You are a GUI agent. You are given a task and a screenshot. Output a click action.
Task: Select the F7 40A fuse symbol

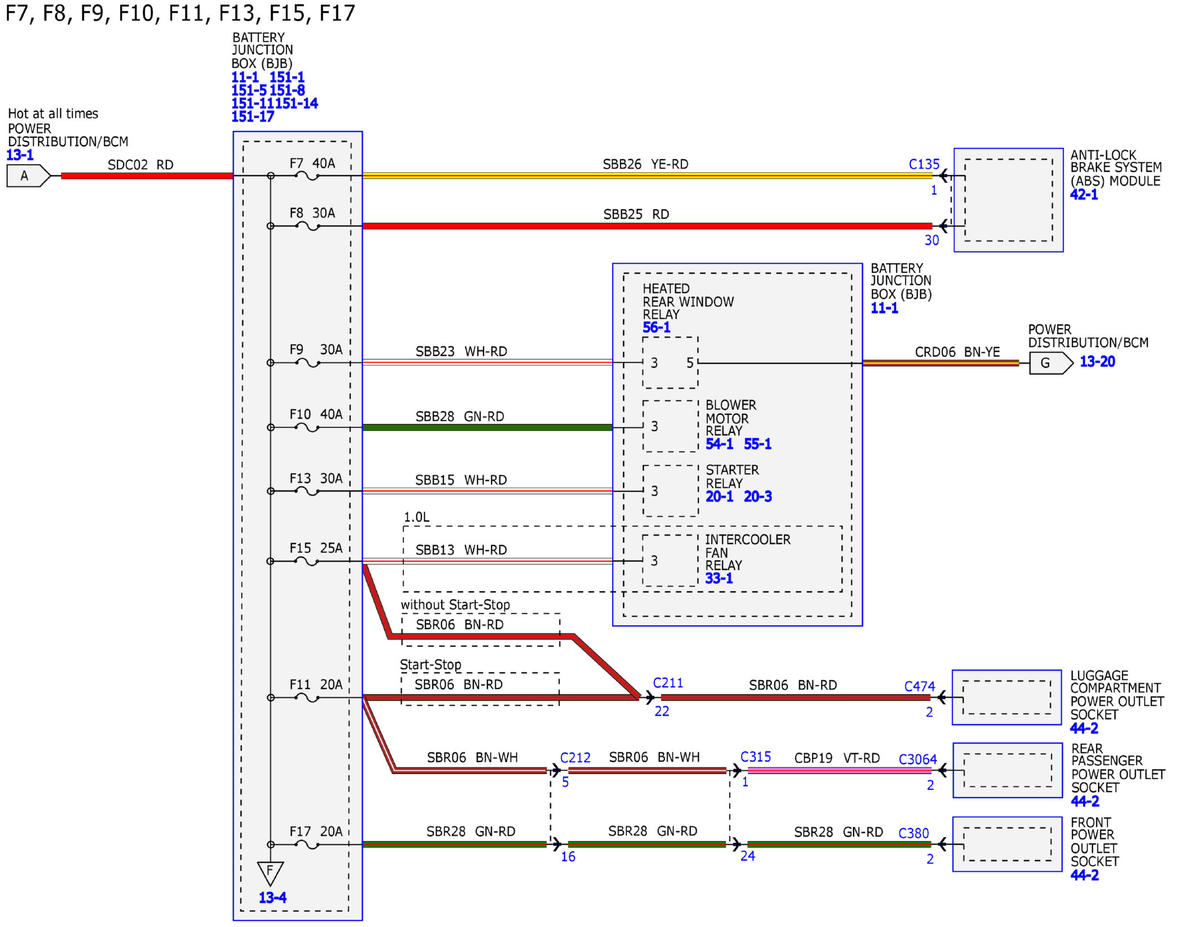[310, 176]
